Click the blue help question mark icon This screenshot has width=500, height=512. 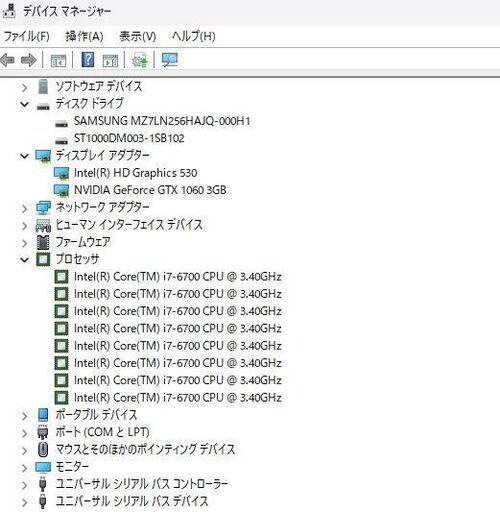pyautogui.click(x=88, y=60)
